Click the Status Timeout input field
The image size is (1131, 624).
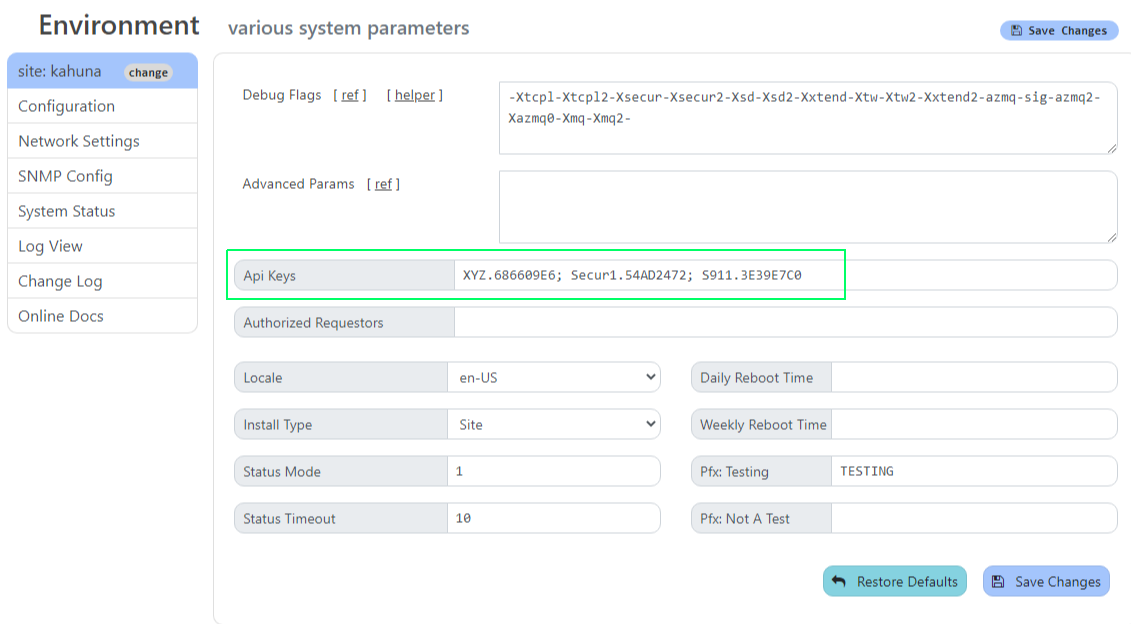click(553, 519)
